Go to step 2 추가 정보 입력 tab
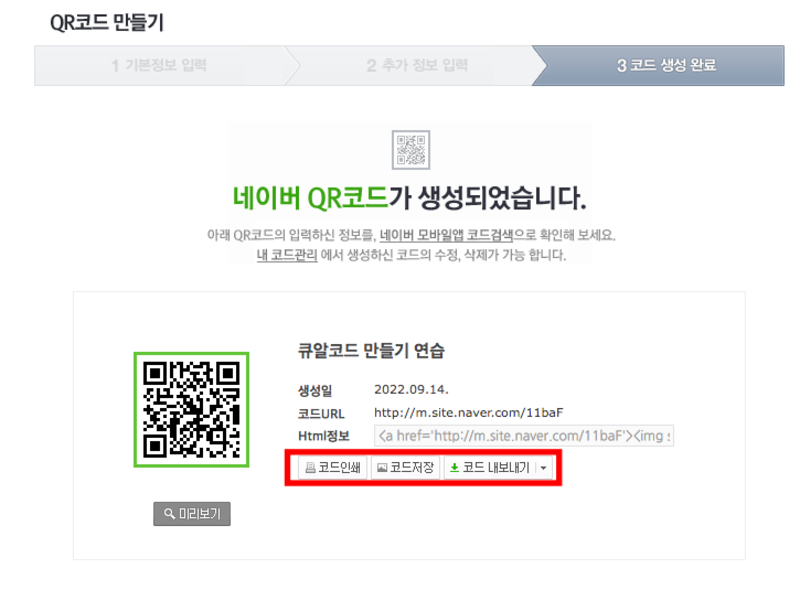800x590 pixels. (417, 65)
